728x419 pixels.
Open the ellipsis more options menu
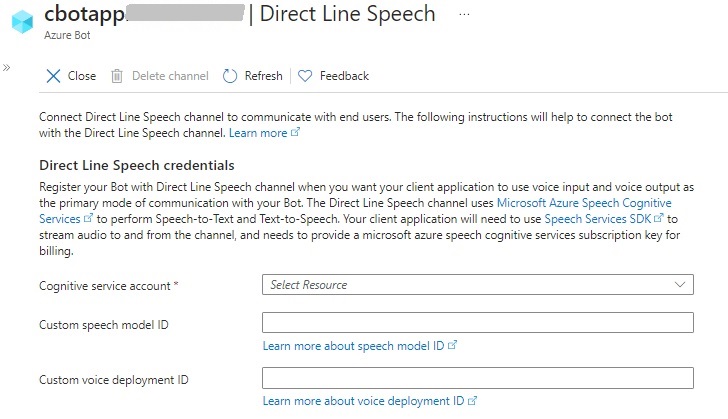[x=462, y=14]
